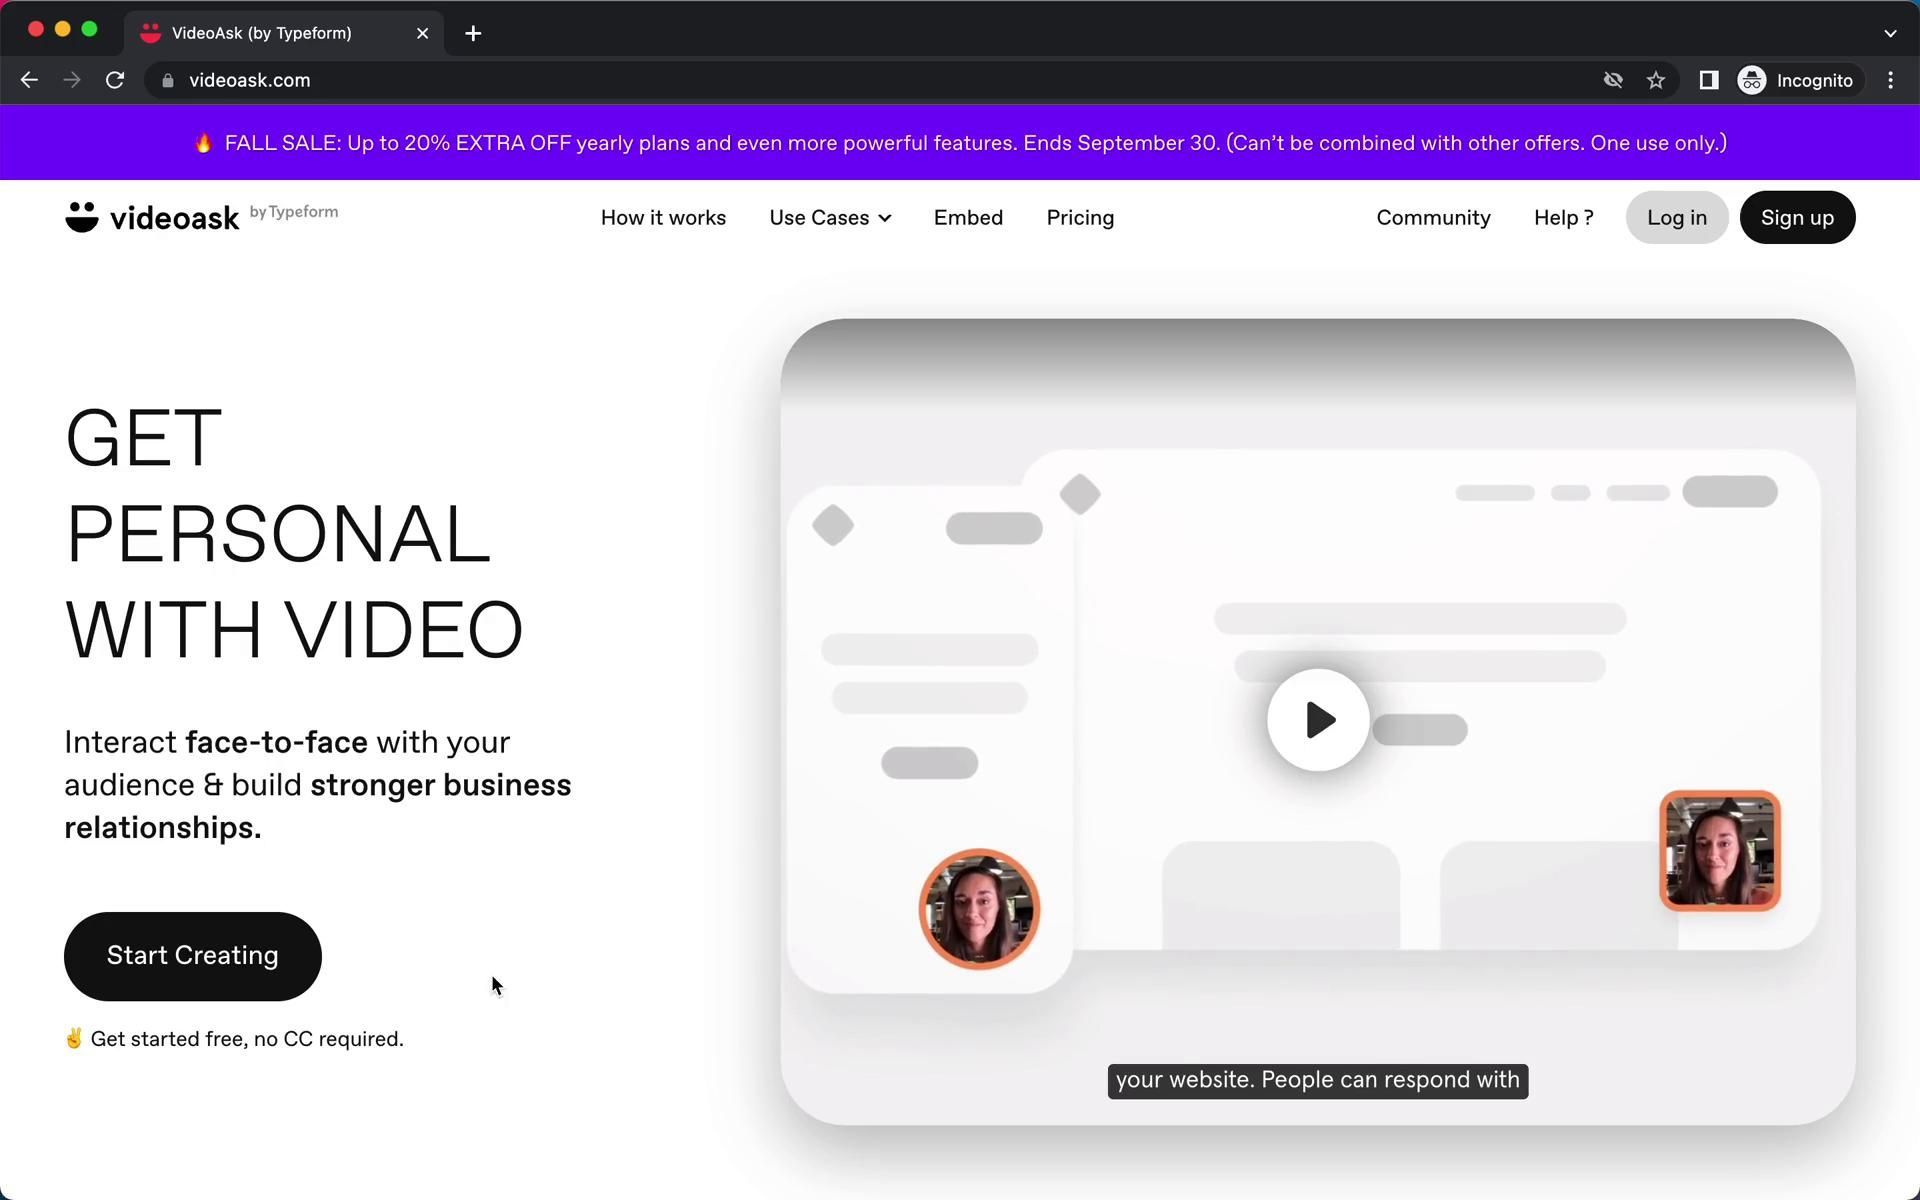
Task: Open the Community link
Action: (x=1433, y=218)
